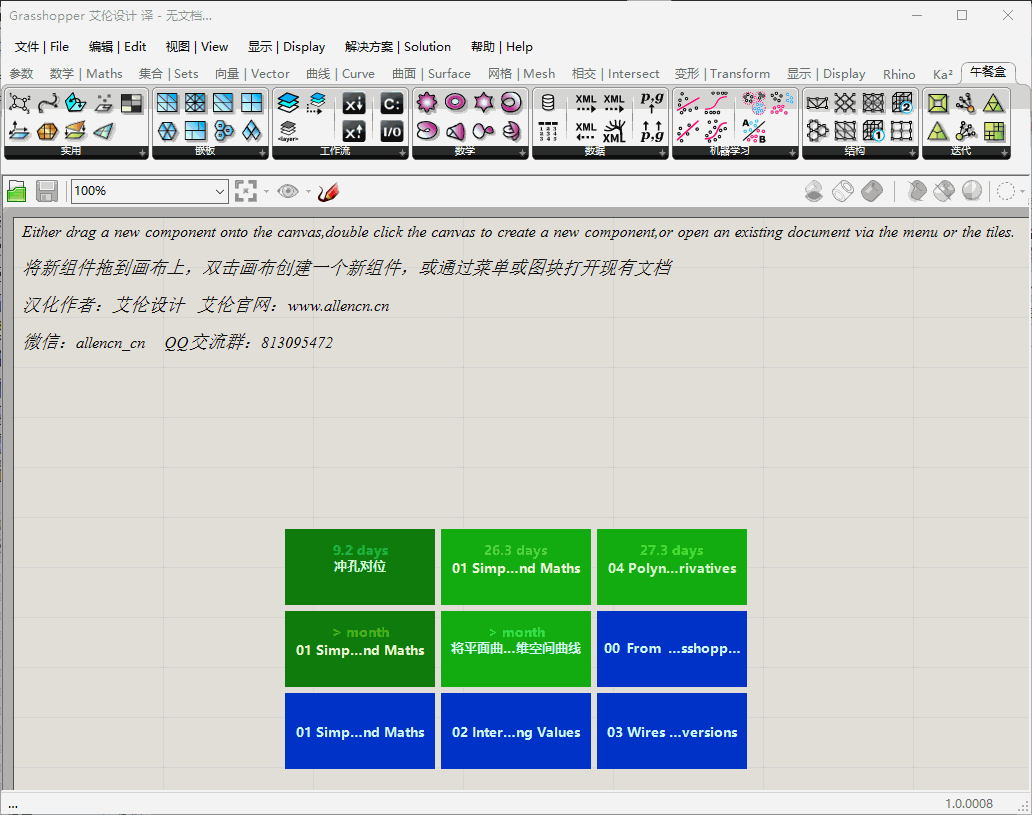This screenshot has width=1032, height=815.
Task: Click the green subdivided triangle icon in 迭代
Action: 994,103
